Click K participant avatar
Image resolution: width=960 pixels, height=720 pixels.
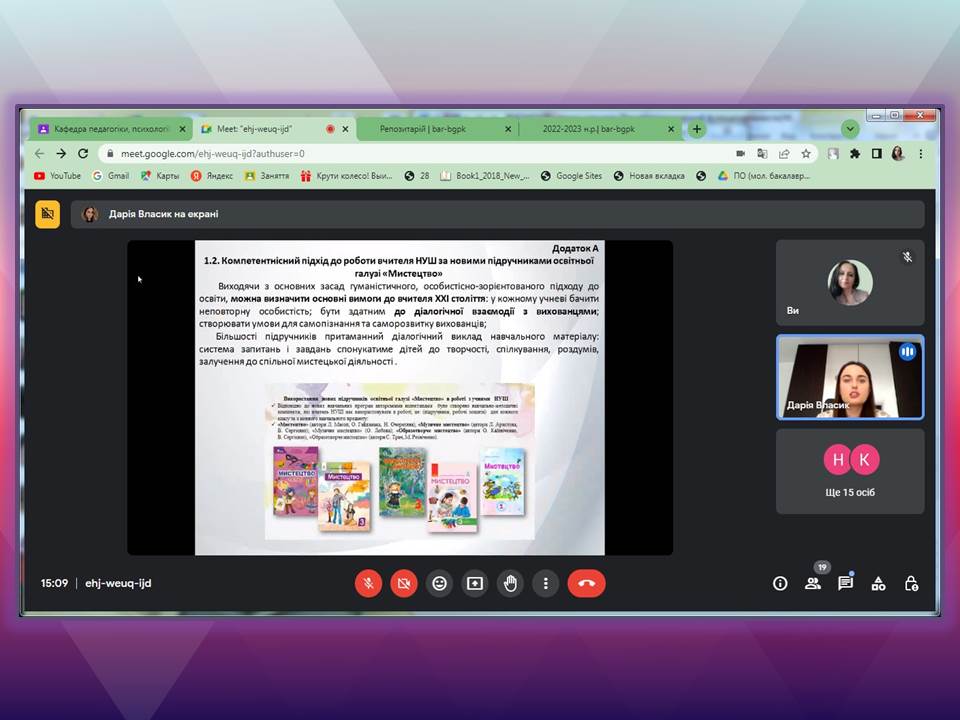pos(864,460)
